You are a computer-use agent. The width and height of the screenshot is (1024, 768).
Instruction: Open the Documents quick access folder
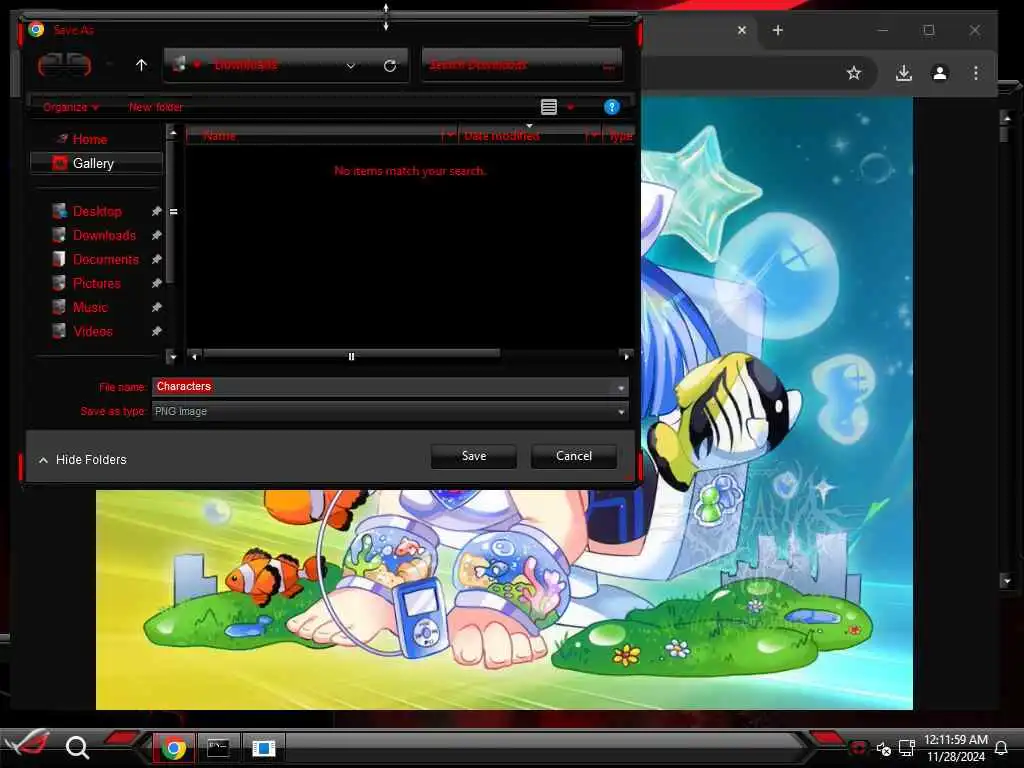[105, 259]
